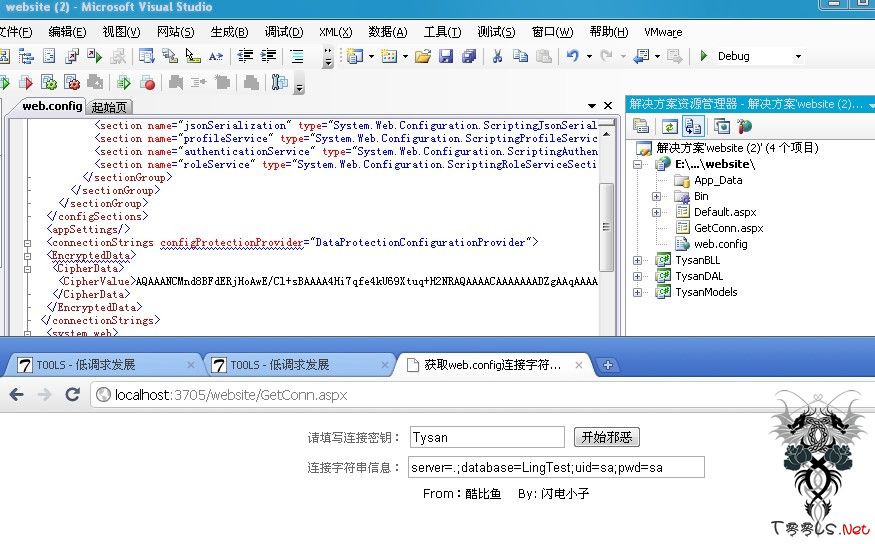Close the 获取web.config browser tab
This screenshot has height=544, width=875.
(x=579, y=365)
